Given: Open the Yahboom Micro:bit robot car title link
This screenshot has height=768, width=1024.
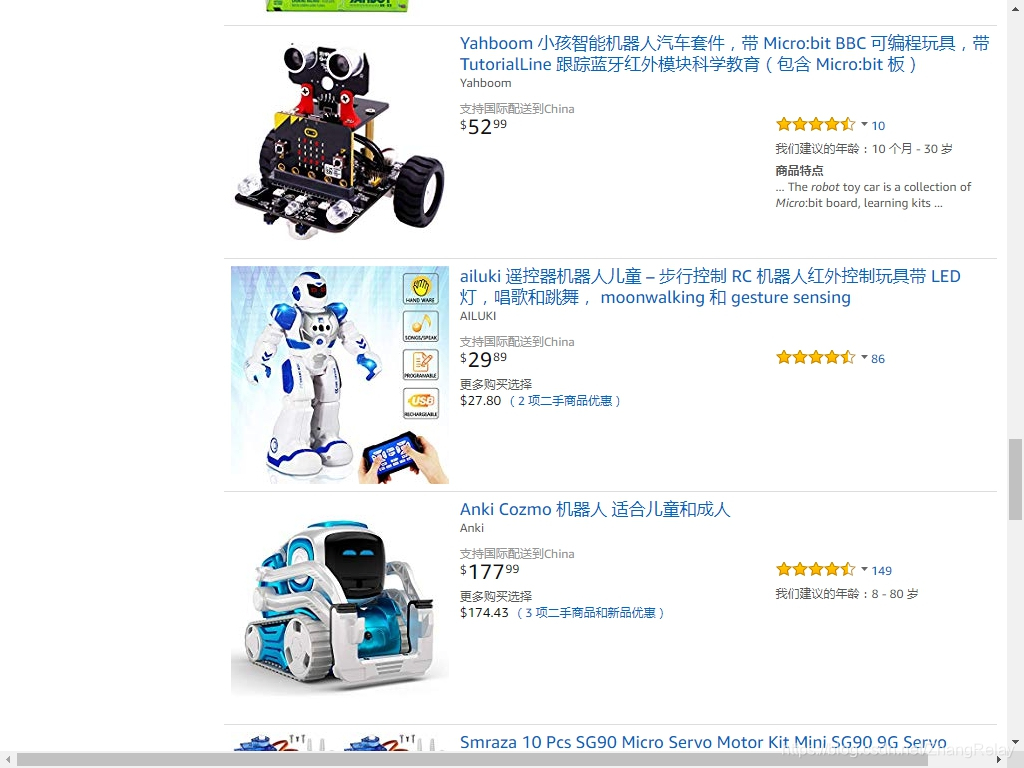Looking at the screenshot, I should pos(724,54).
